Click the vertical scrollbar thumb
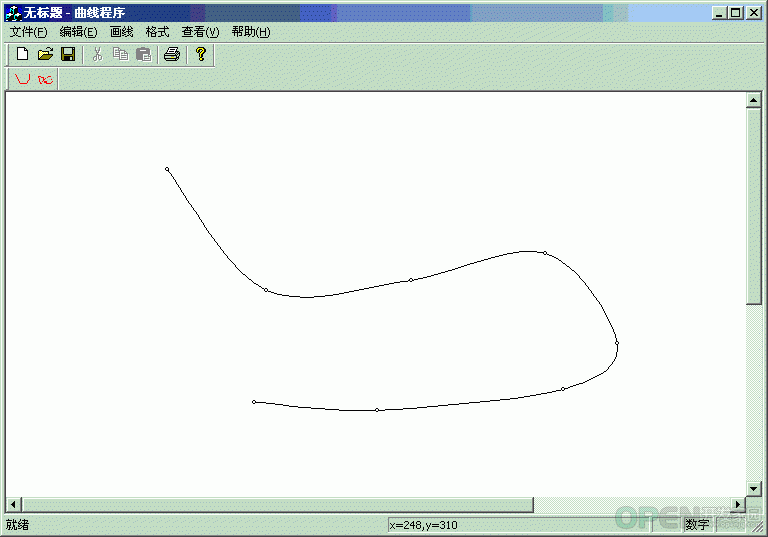 (753, 206)
